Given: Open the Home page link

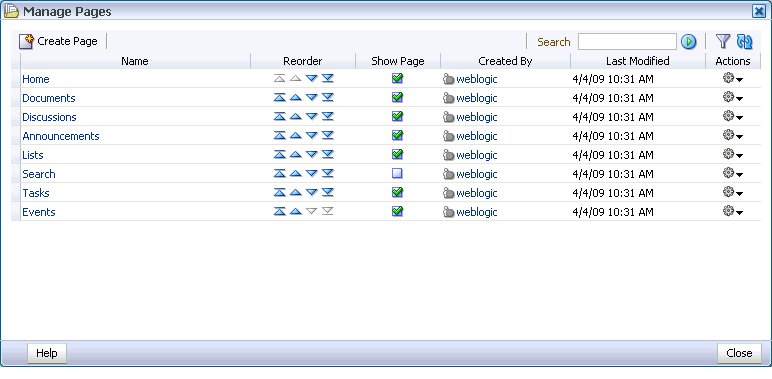Looking at the screenshot, I should point(36,79).
